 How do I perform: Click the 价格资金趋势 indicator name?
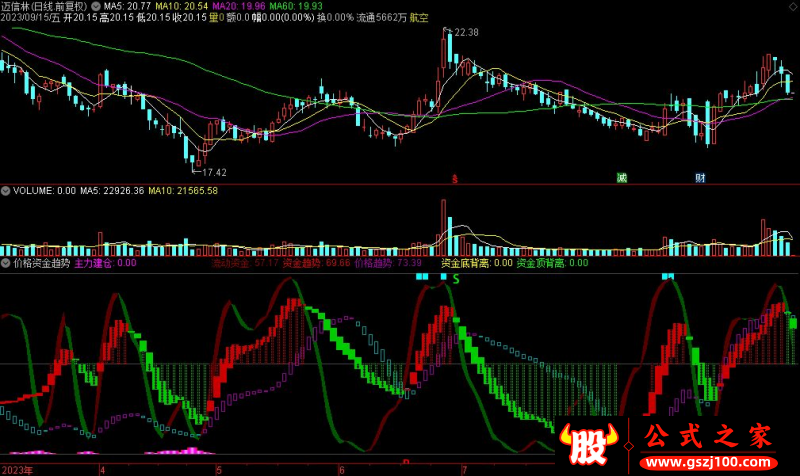tap(42, 263)
